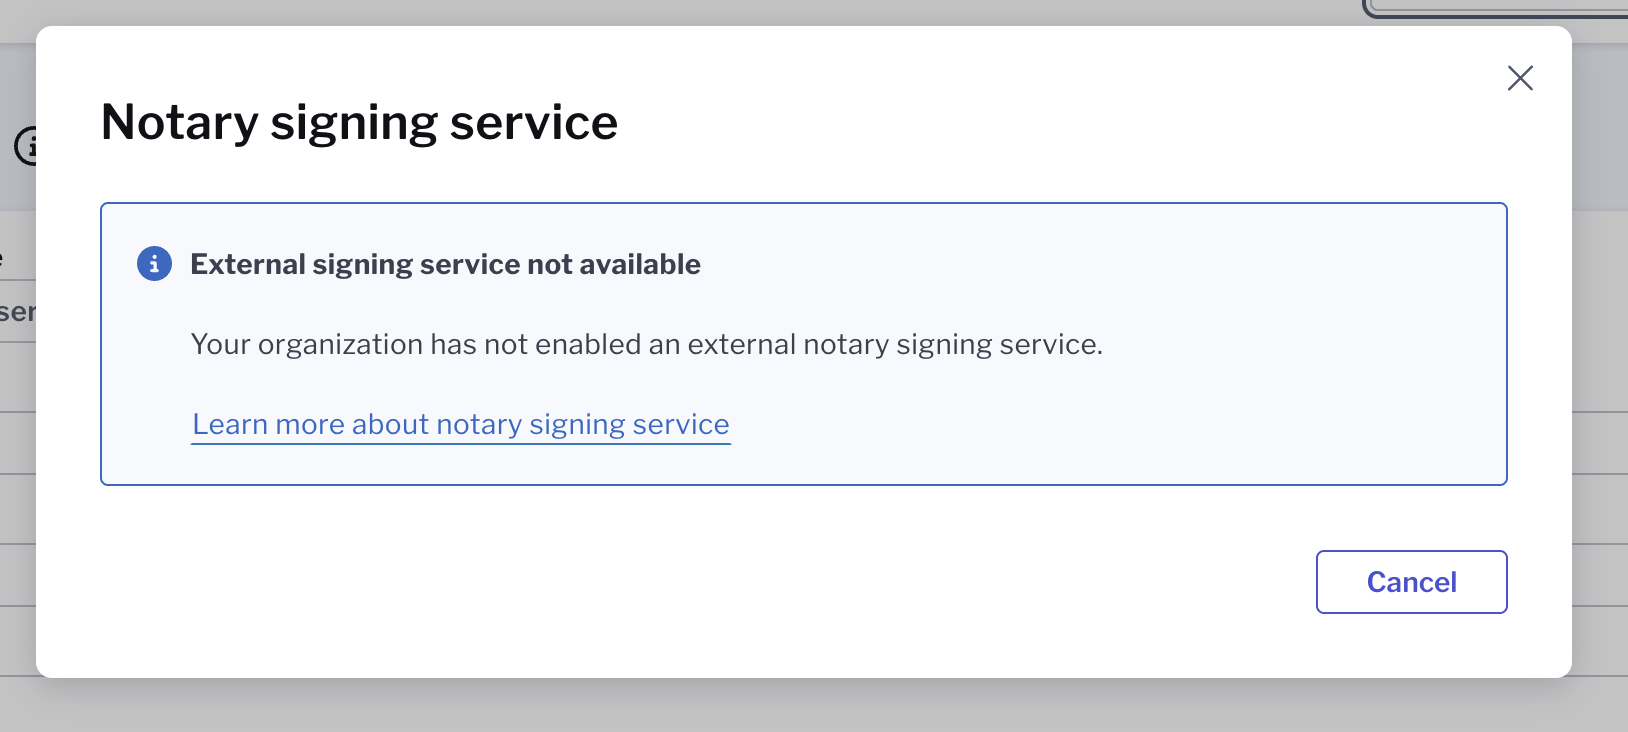1628x732 pixels.
Task: Click the blue info icon in the alert
Action: coord(154,264)
